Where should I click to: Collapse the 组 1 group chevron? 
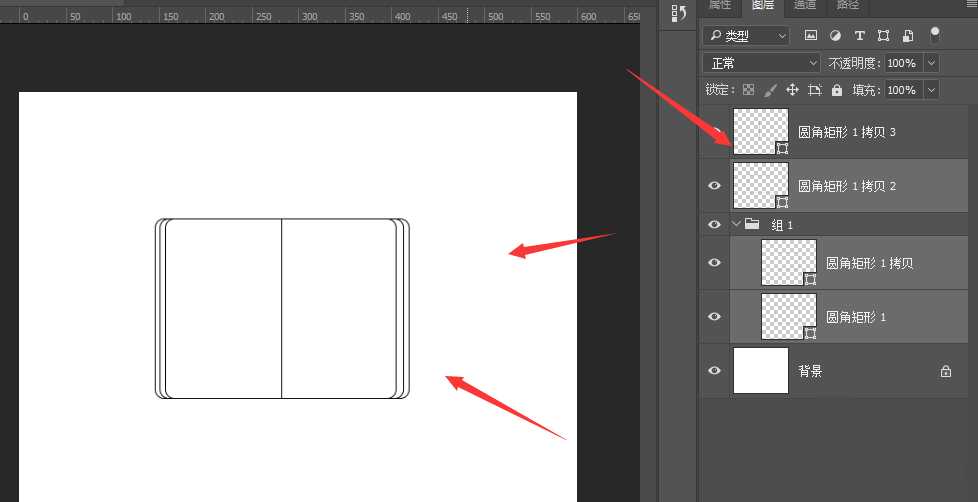coord(737,223)
